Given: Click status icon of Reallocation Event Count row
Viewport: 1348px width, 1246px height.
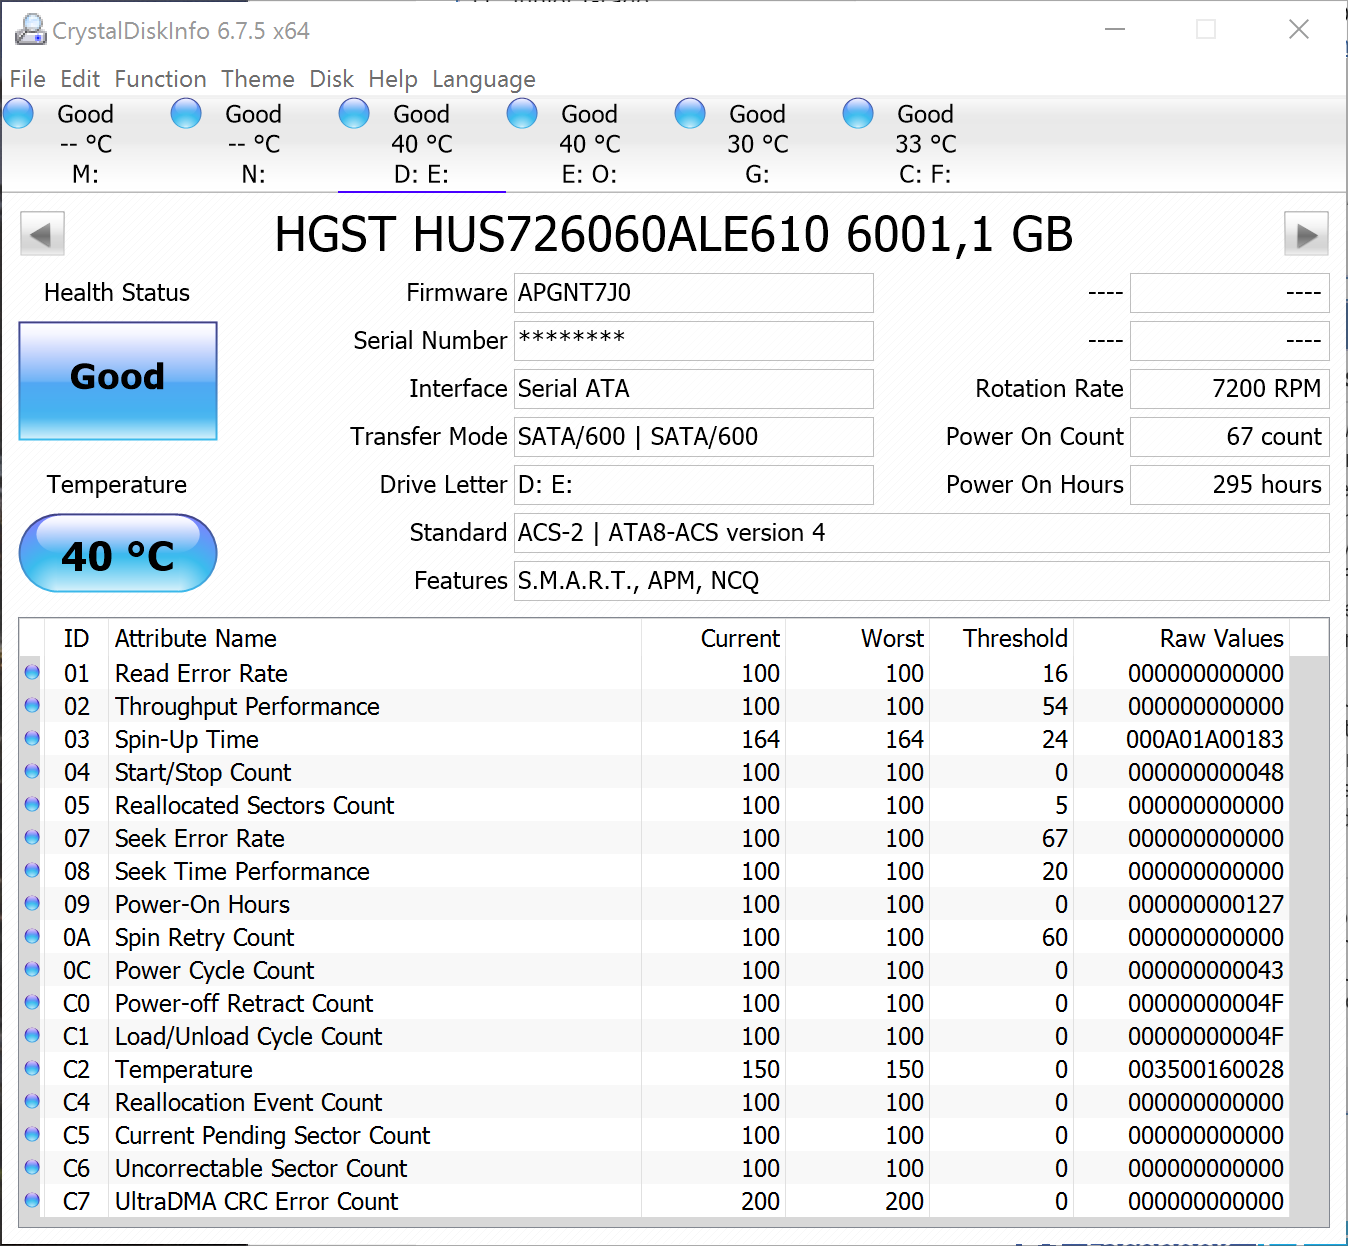Looking at the screenshot, I should click(x=32, y=1102).
